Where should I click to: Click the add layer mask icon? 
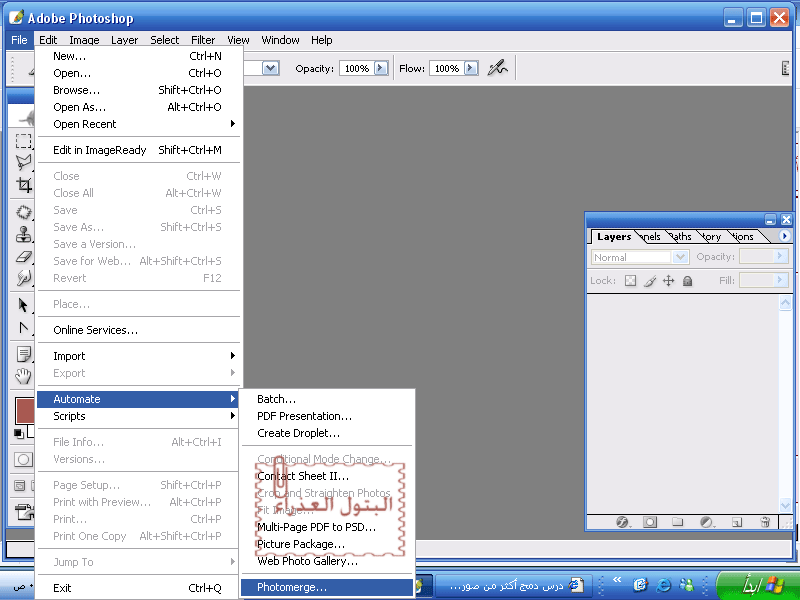pyautogui.click(x=650, y=522)
